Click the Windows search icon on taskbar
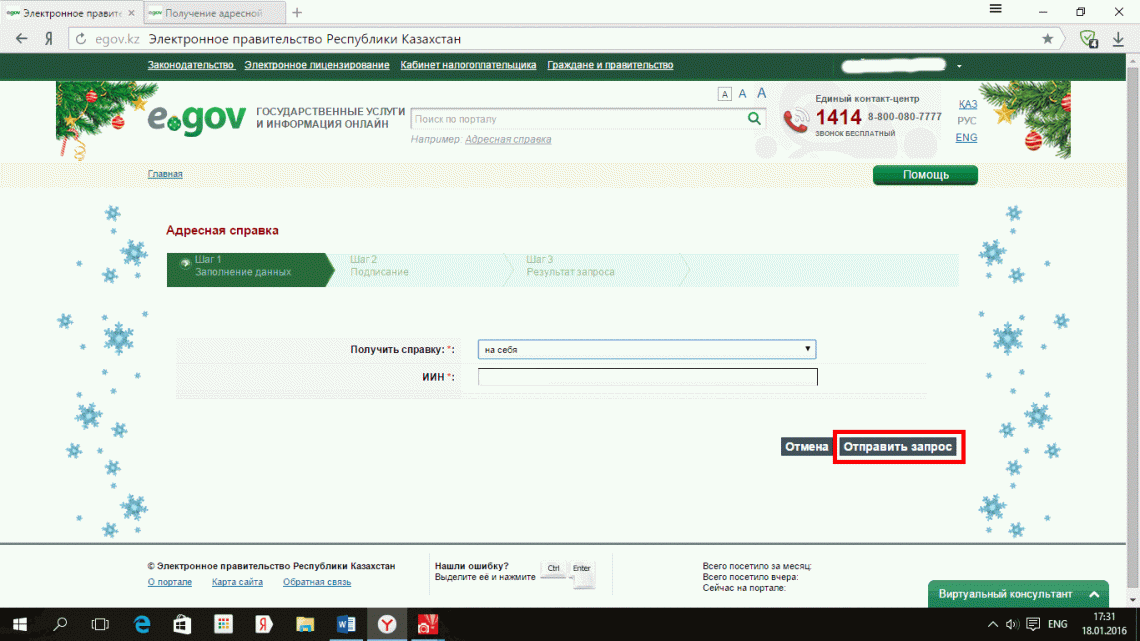Image resolution: width=1140 pixels, height=641 pixels. pyautogui.click(x=59, y=624)
